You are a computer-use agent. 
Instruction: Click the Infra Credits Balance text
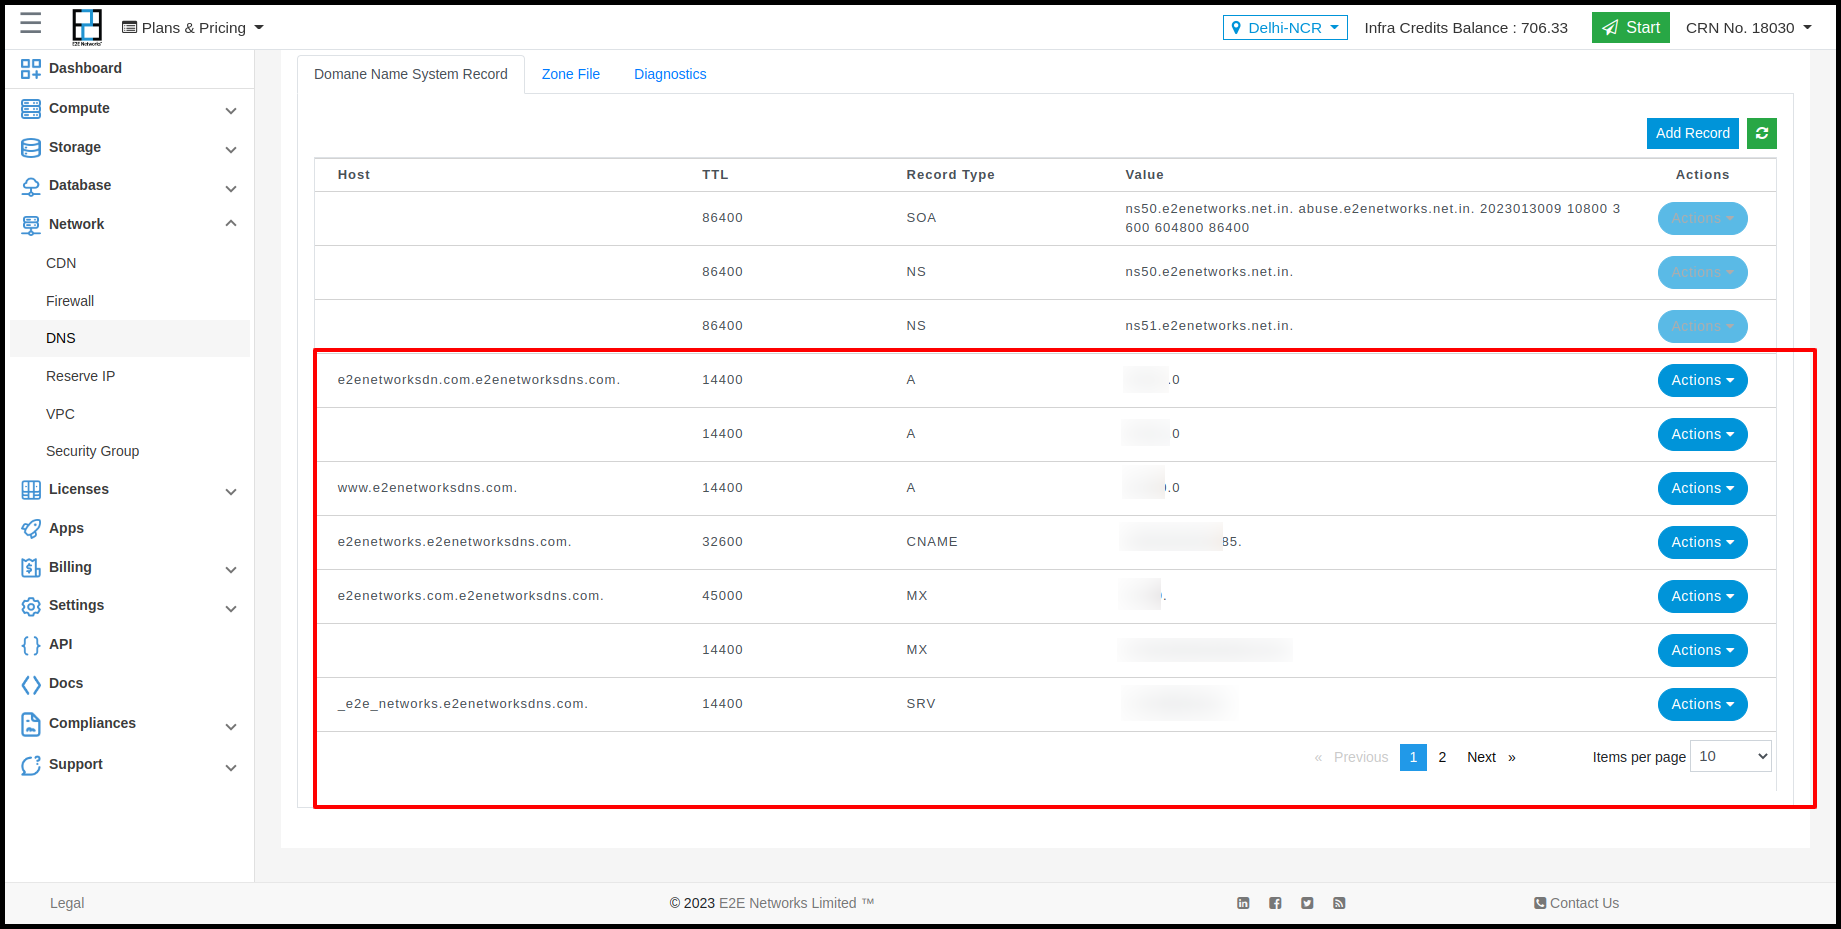point(1466,28)
